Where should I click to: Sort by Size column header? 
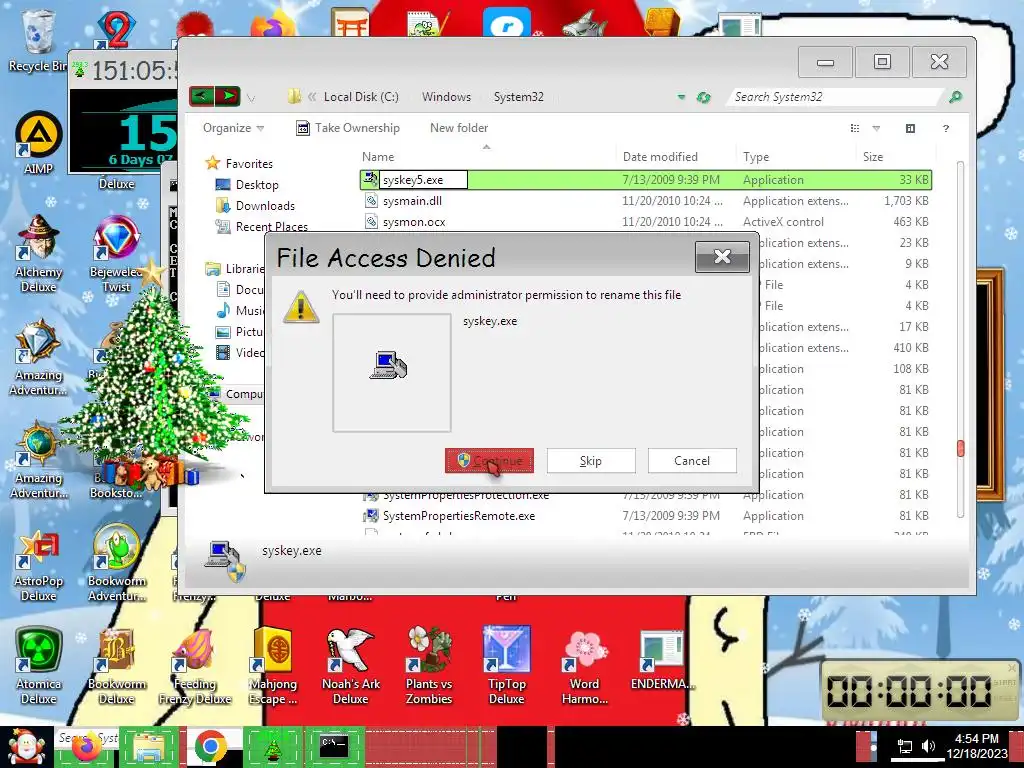point(872,157)
